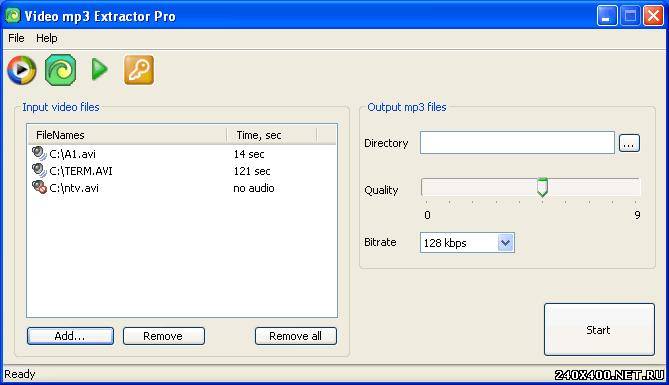The height and width of the screenshot is (385, 669).
Task: Click the Remove button
Action: tap(164, 336)
